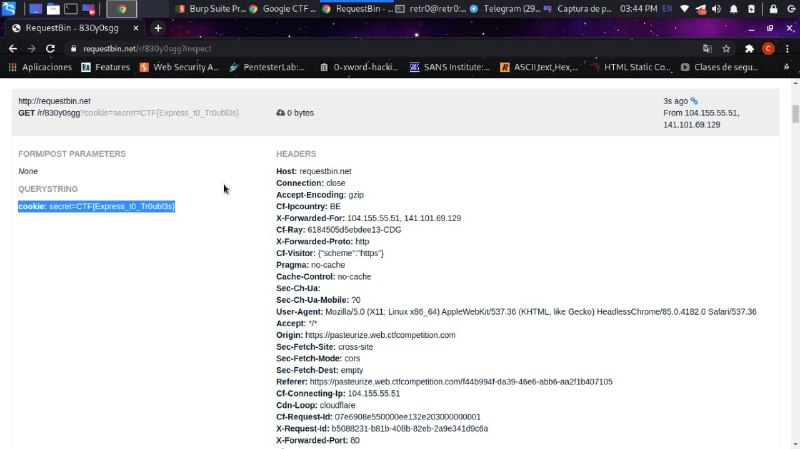This screenshot has width=800, height=449.
Task: Switch to Captura de pantalla taskbar window
Action: tap(578, 9)
